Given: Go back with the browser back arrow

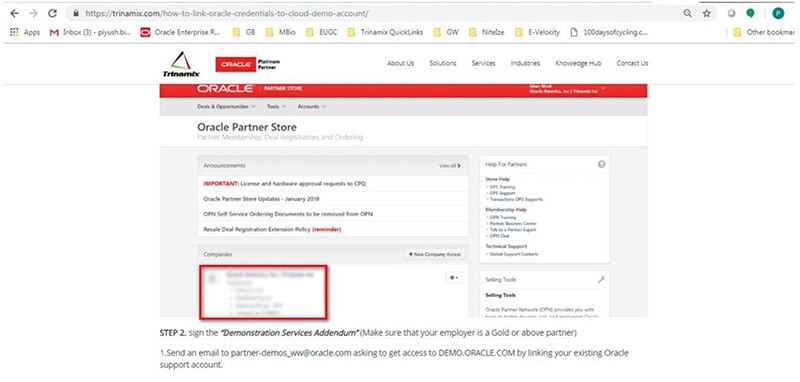Looking at the screenshot, I should (14, 14).
